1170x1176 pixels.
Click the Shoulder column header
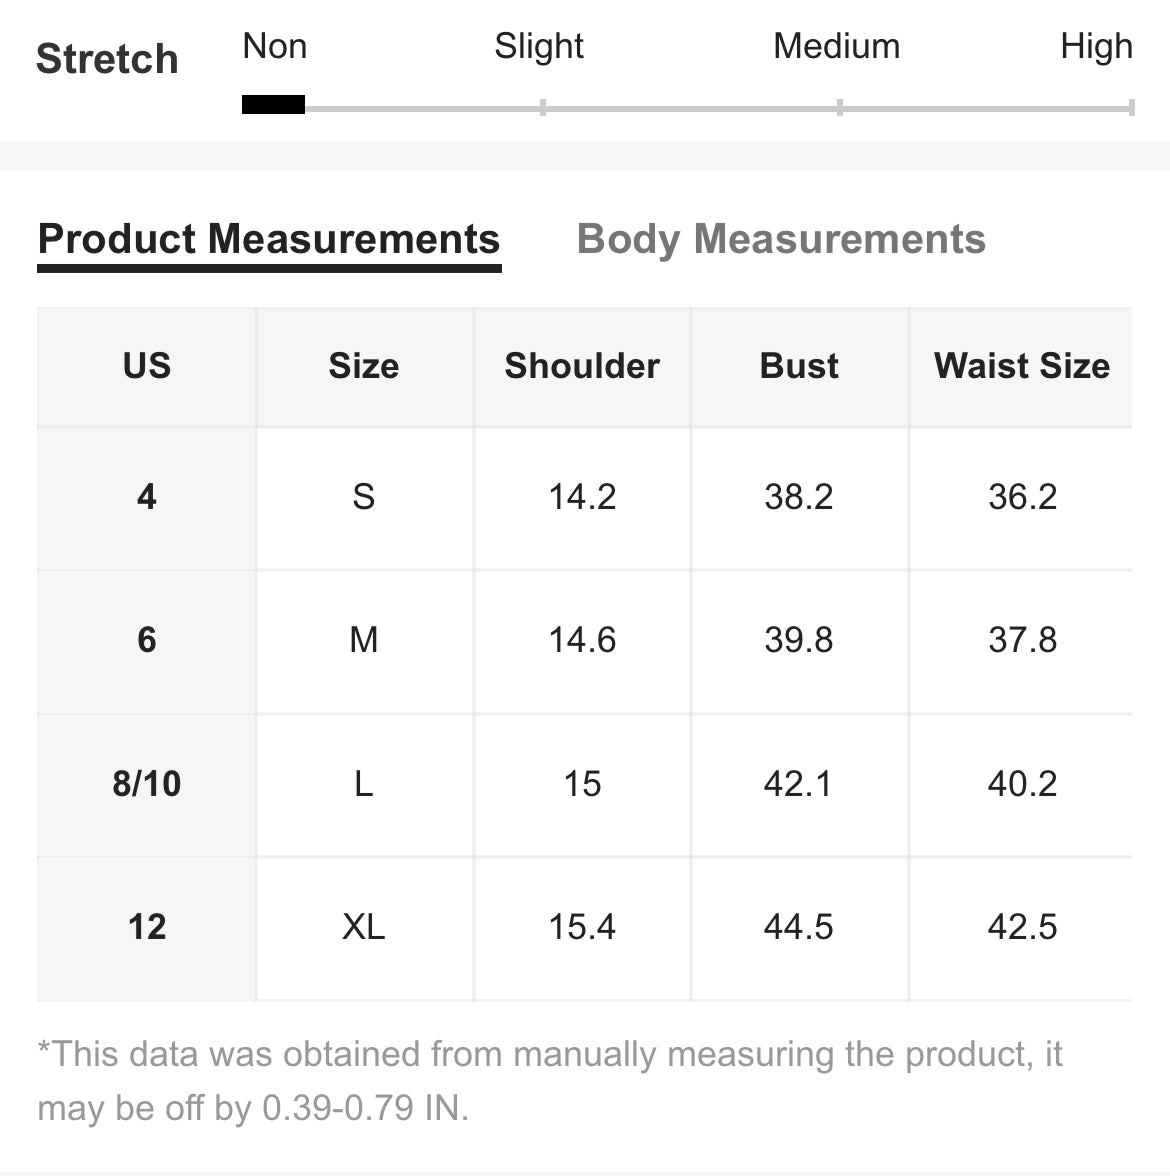(x=582, y=367)
